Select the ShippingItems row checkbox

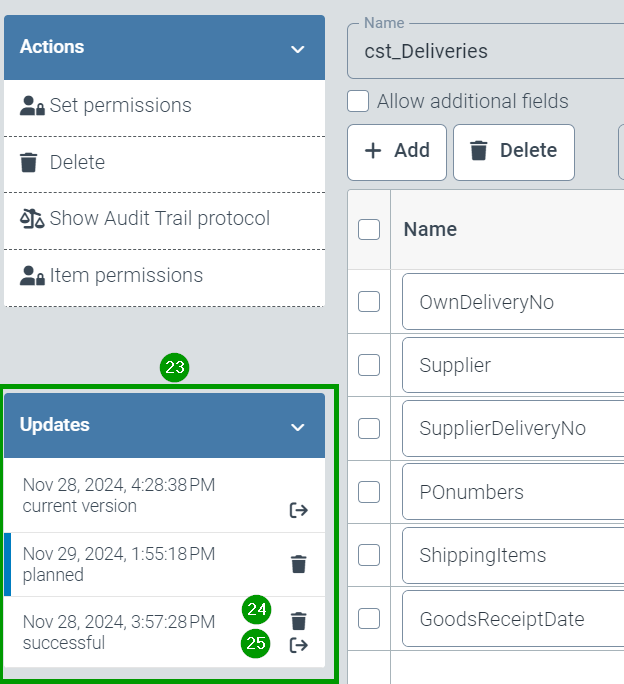pos(369,555)
